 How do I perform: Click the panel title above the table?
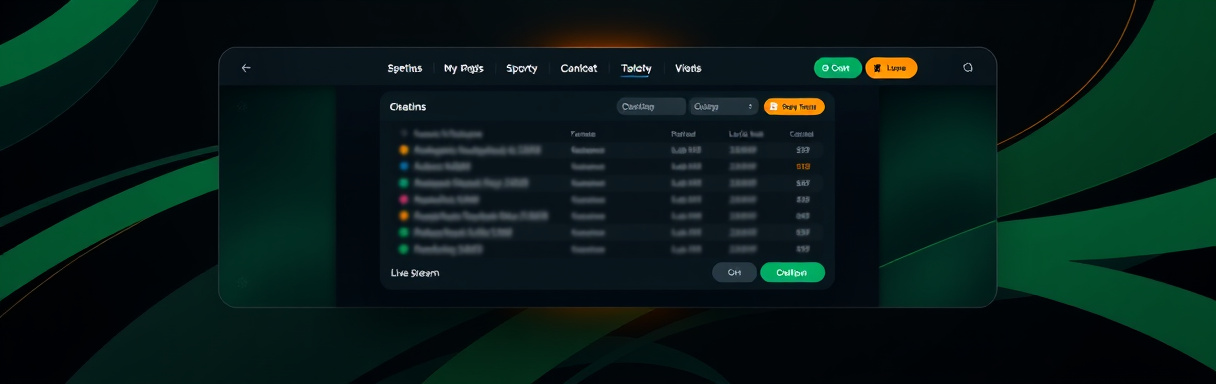(x=408, y=106)
